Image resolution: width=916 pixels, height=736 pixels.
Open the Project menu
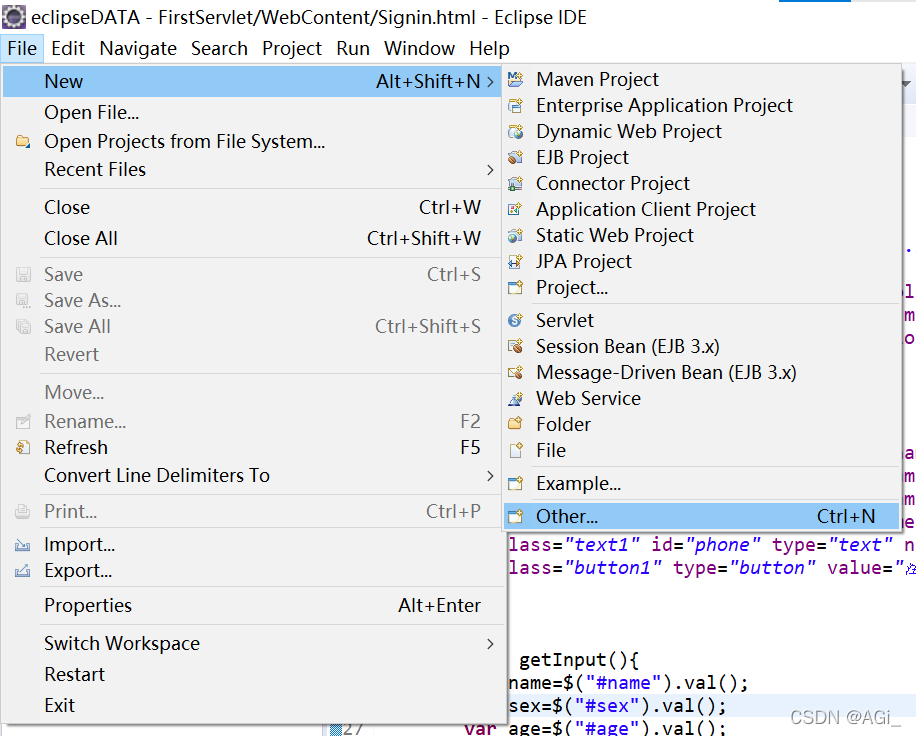[x=292, y=48]
